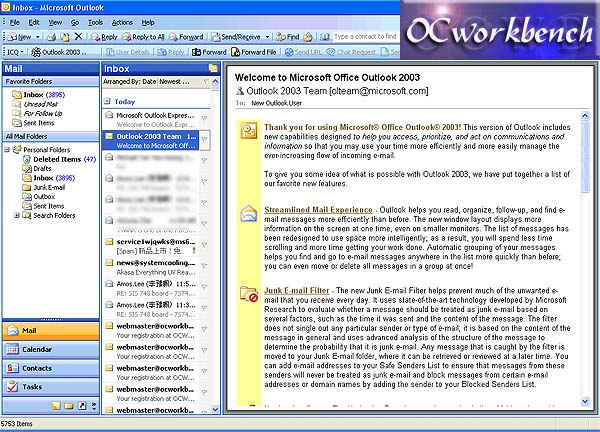Switch to the Contacts pane

click(x=51, y=368)
